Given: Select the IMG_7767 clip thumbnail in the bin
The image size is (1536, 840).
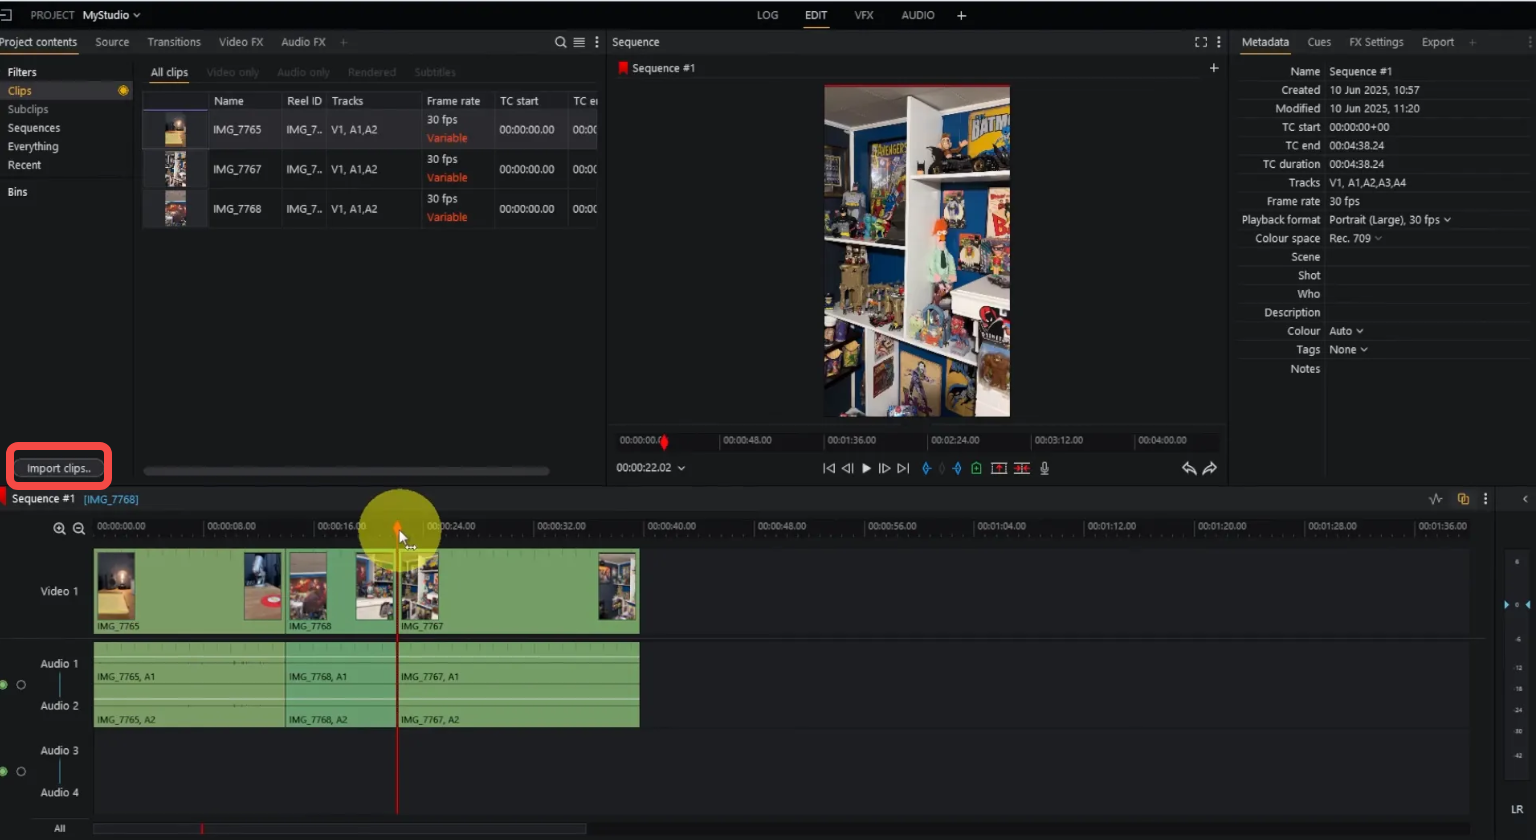Looking at the screenshot, I should point(174,168).
